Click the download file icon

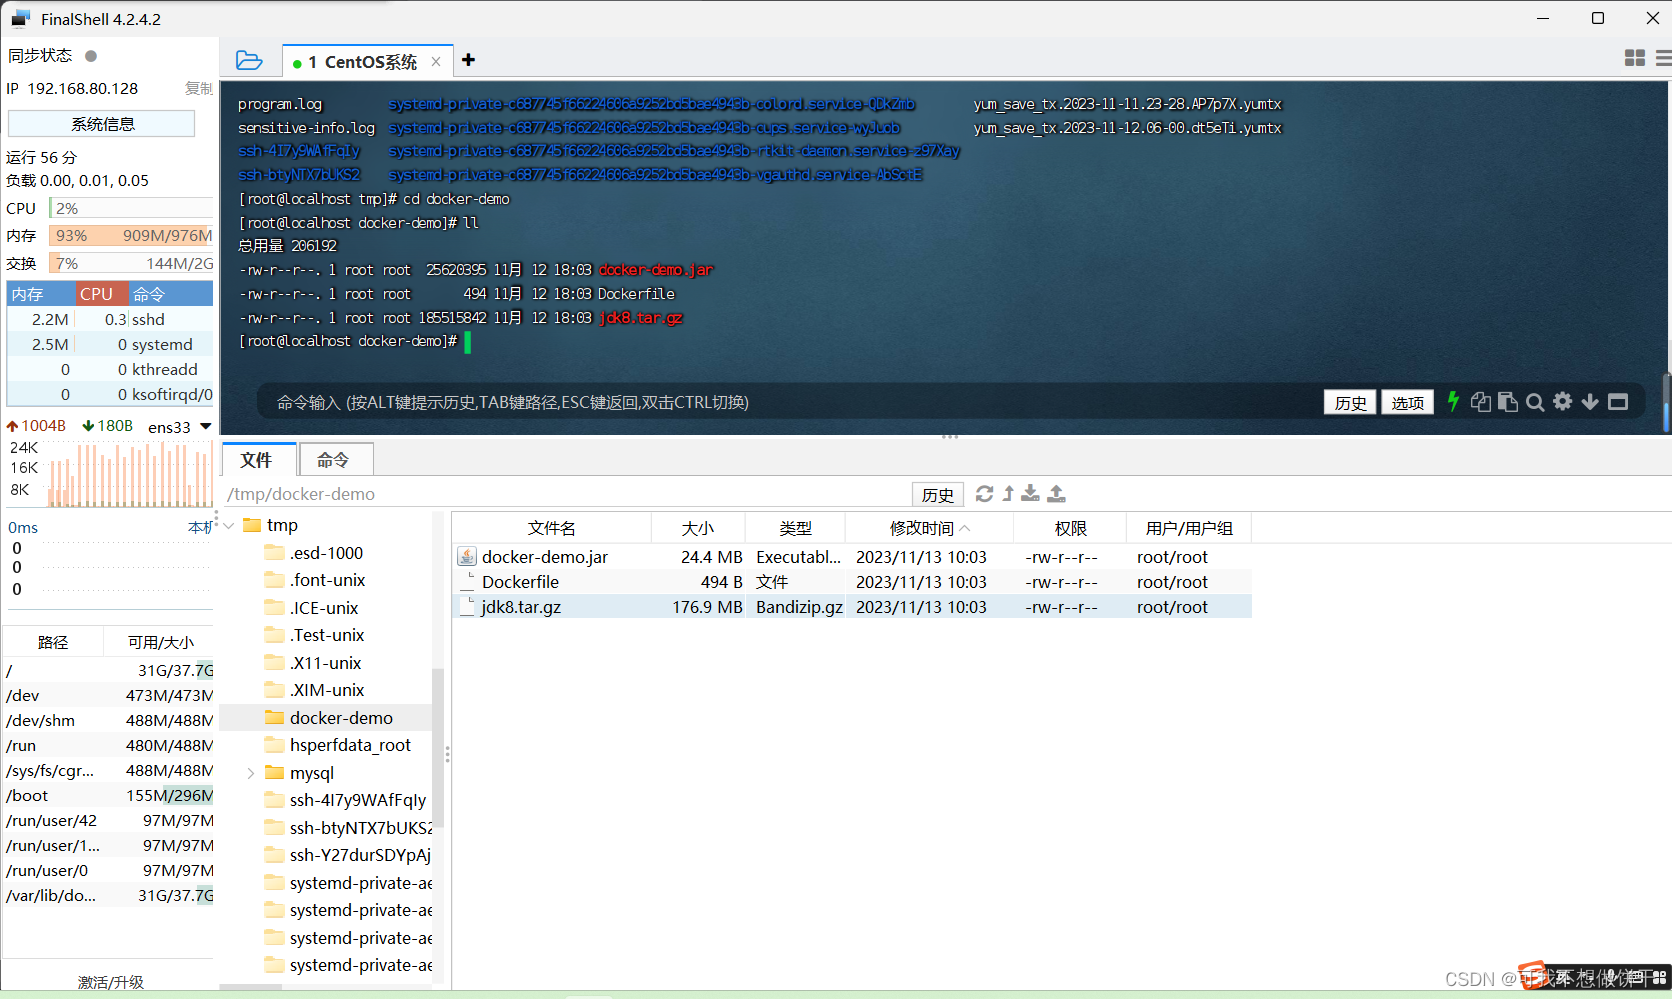[x=1030, y=494]
